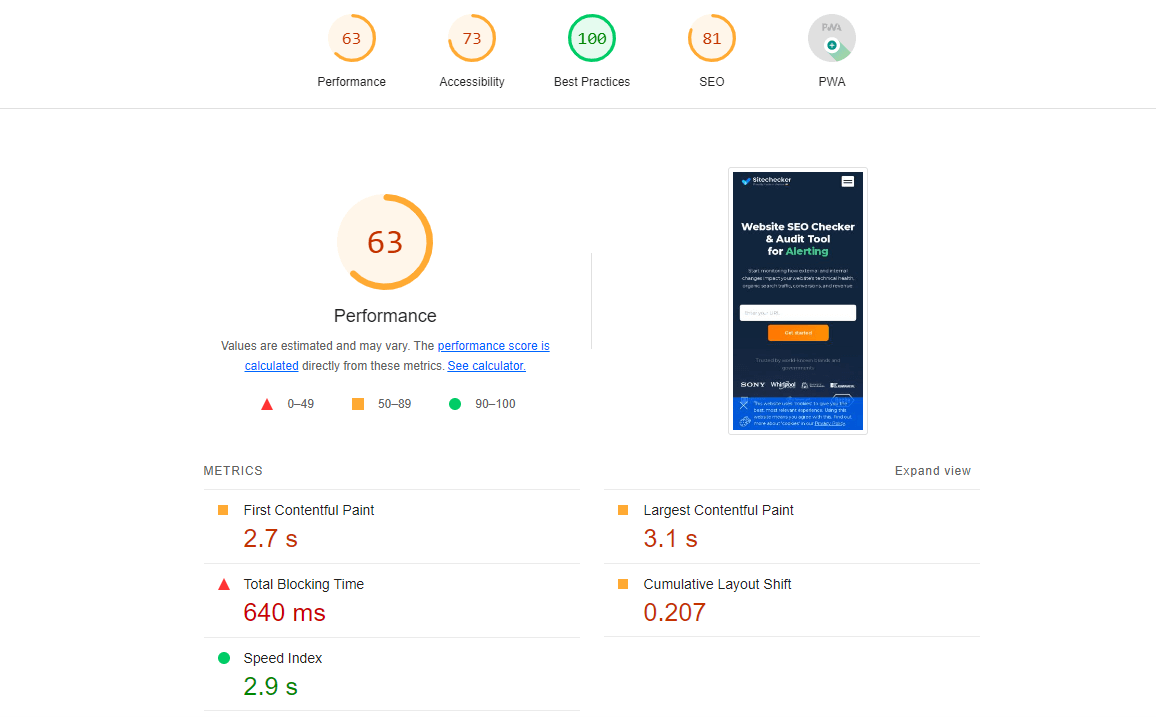Click the Performance label under top gauge

coord(352,82)
